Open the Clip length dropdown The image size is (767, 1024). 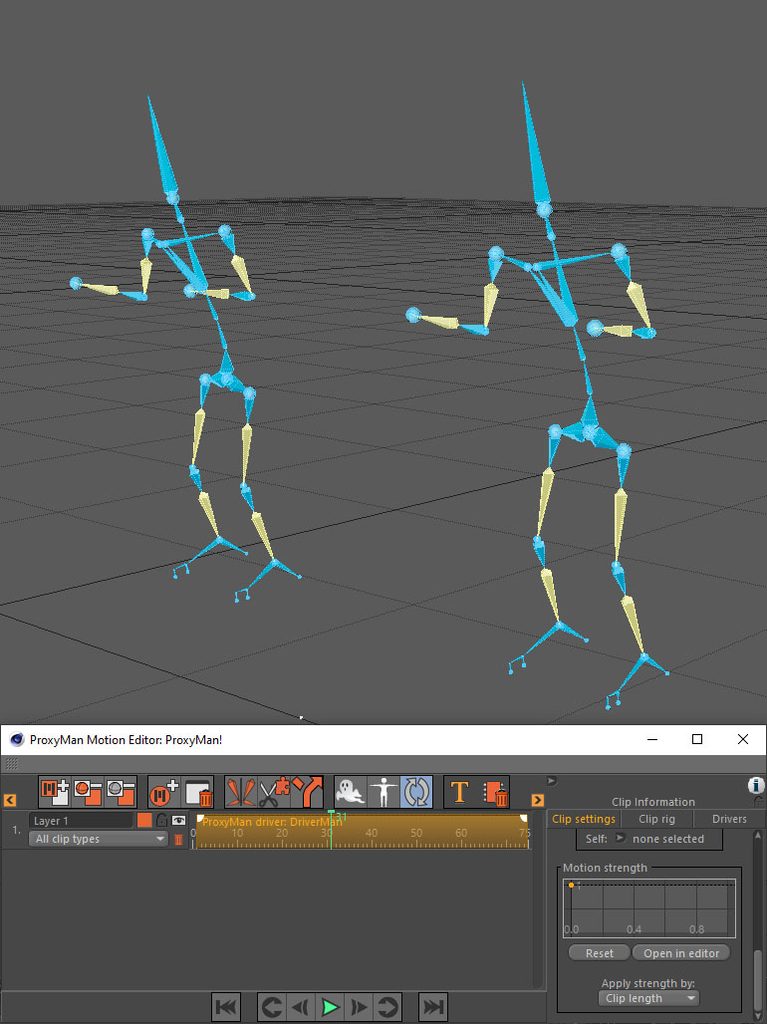649,999
